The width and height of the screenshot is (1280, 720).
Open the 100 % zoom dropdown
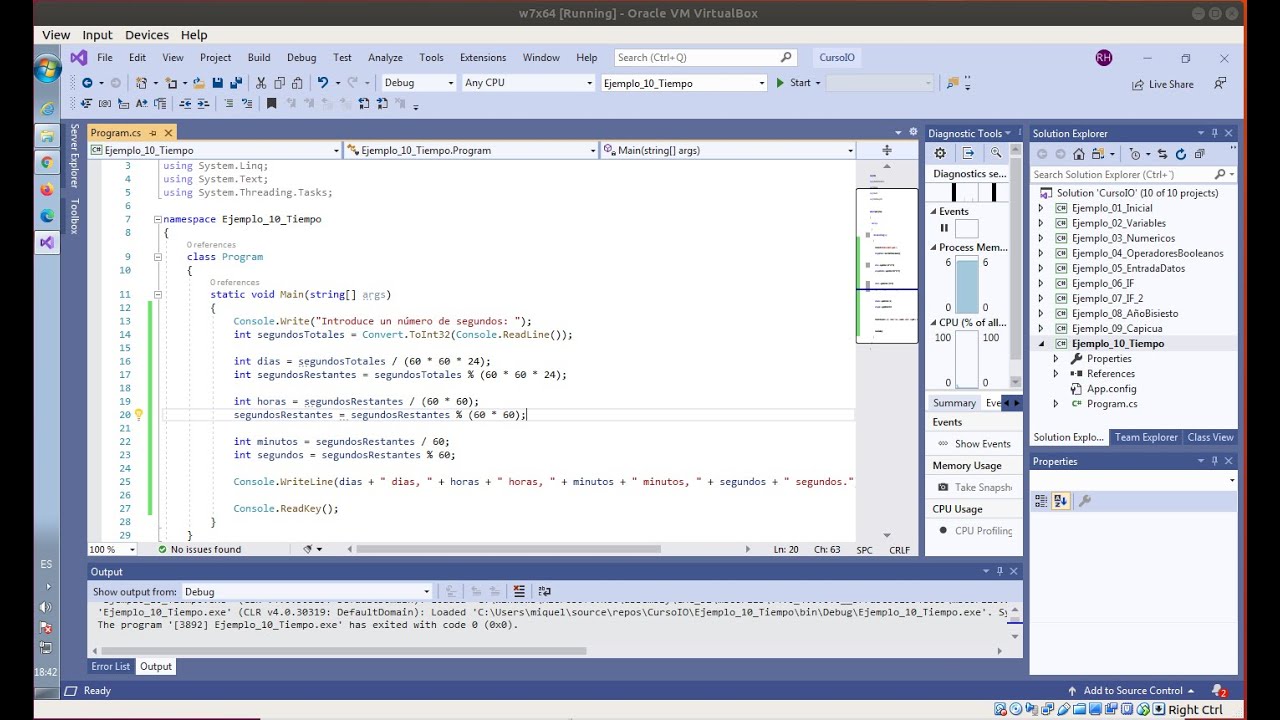pos(113,549)
